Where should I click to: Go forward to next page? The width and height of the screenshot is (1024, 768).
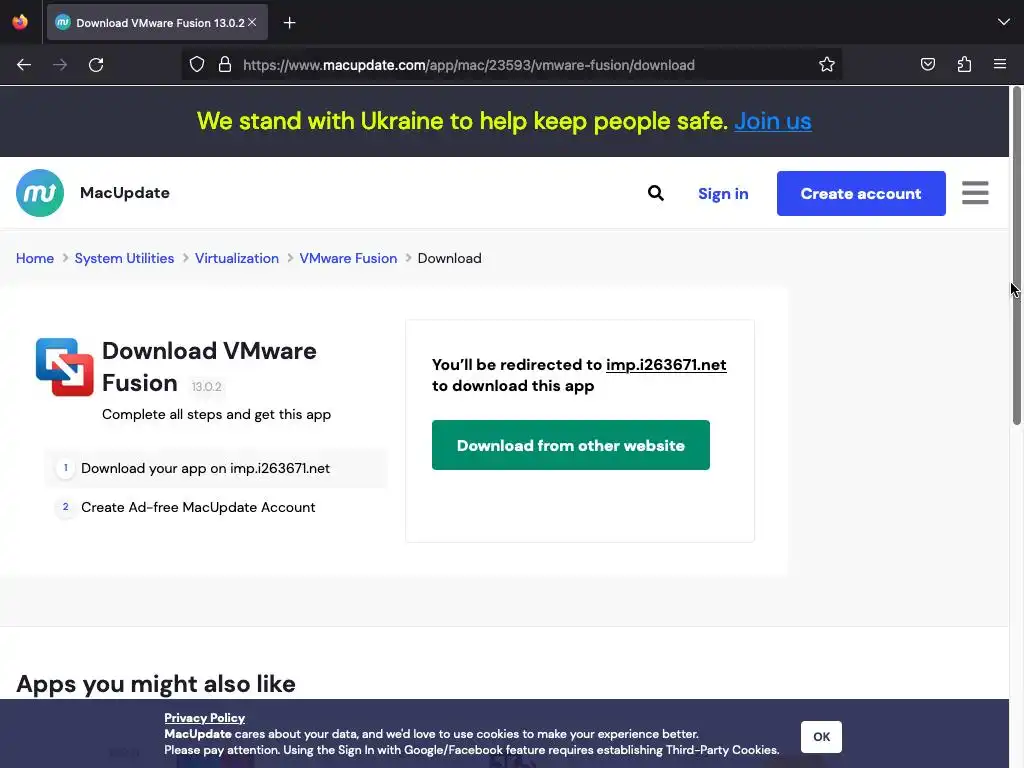60,65
